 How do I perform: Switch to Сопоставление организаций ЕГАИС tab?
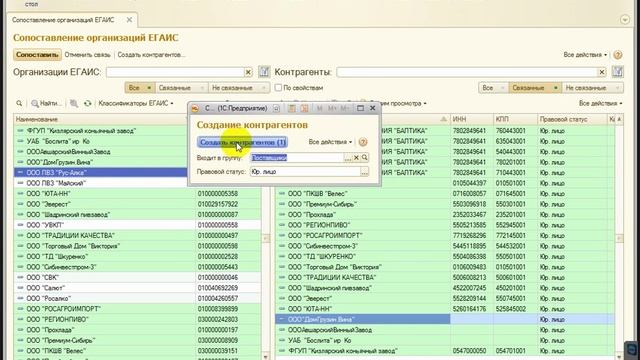(x=63, y=20)
